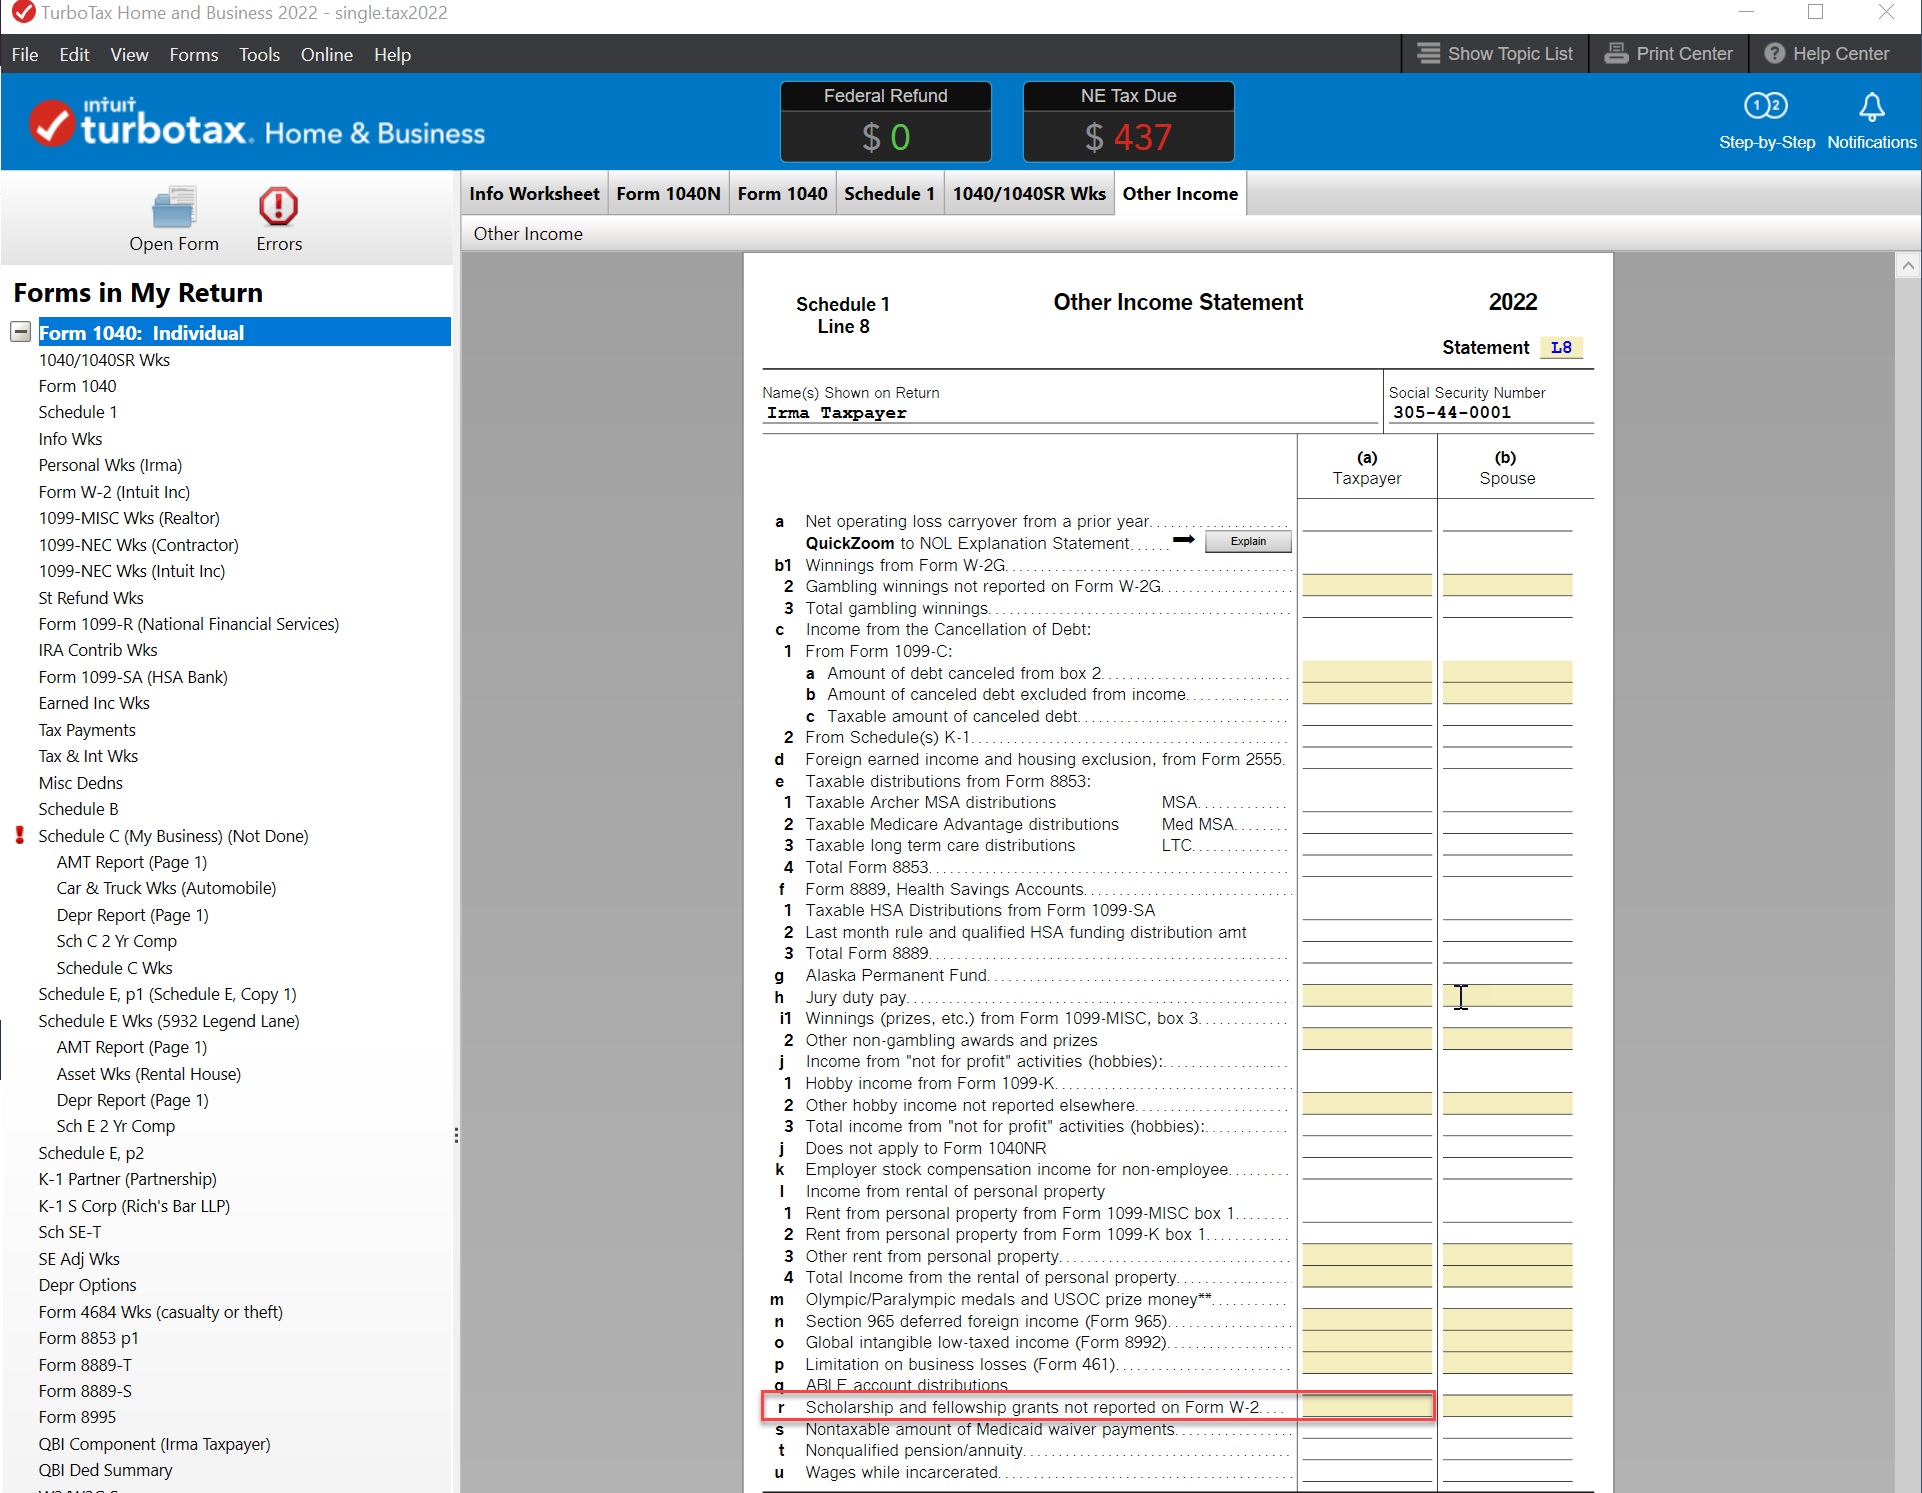Open the L8 statement link

coord(1560,348)
